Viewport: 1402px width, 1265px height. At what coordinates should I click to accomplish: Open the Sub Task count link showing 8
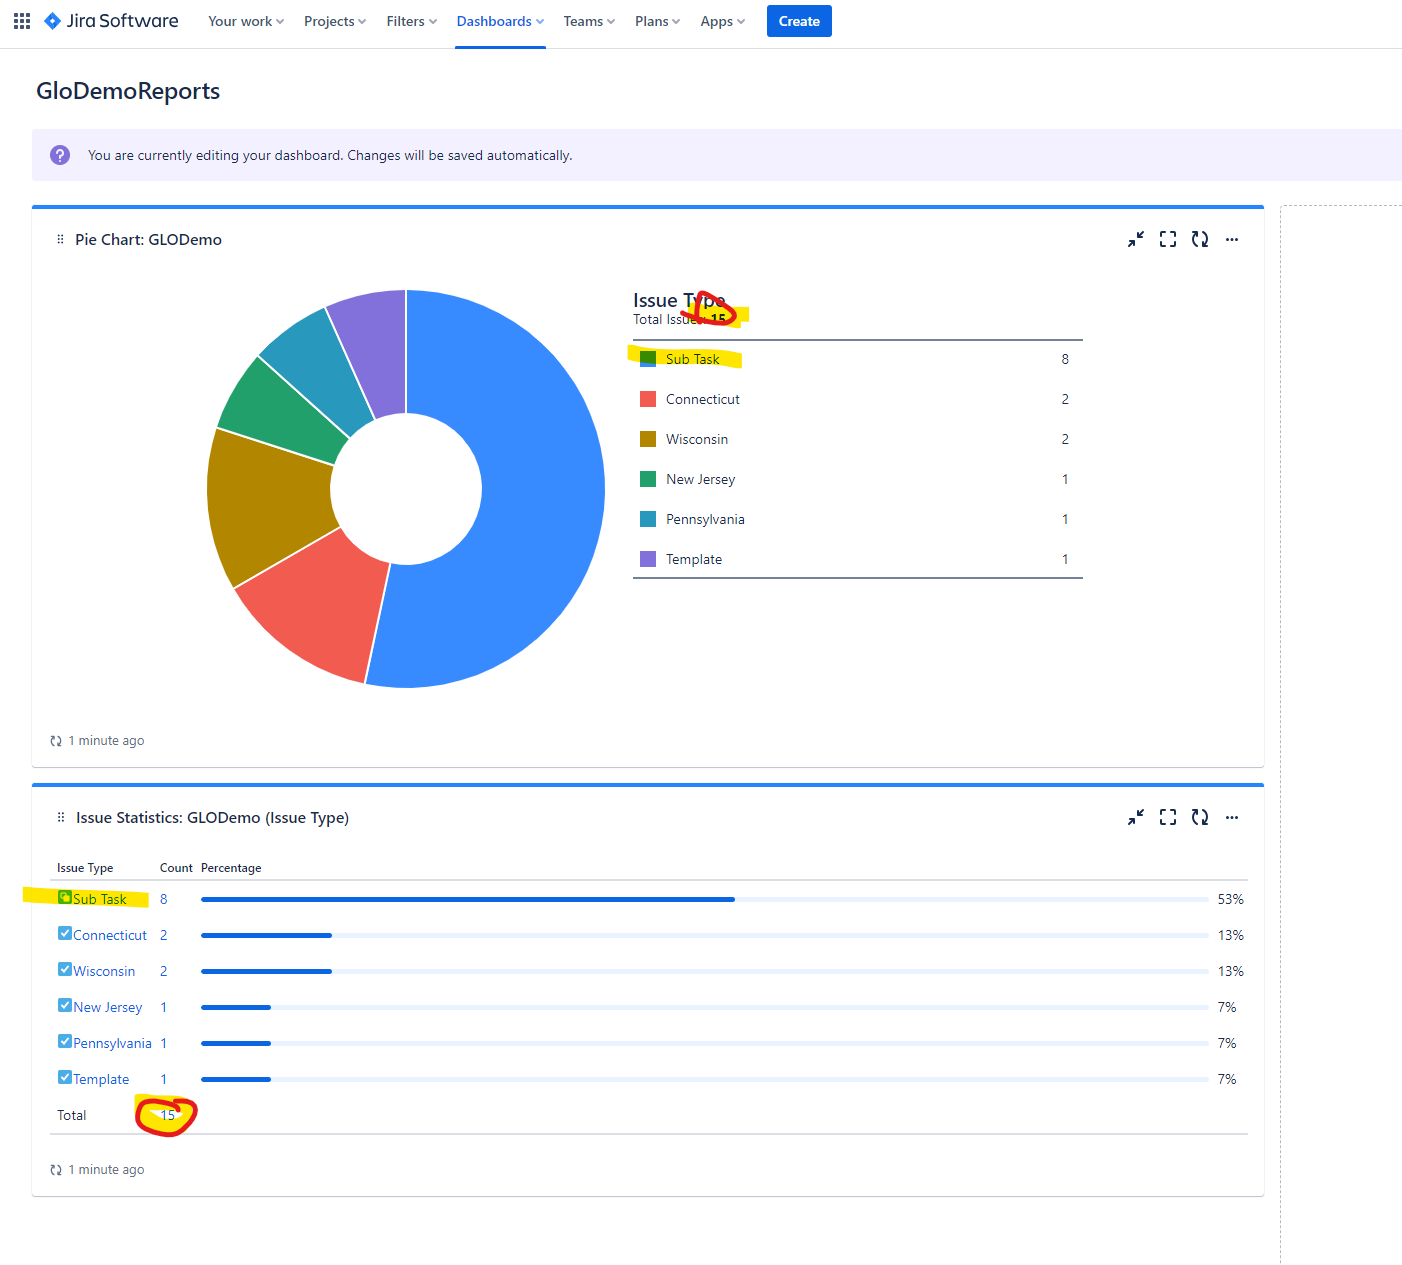(x=163, y=898)
